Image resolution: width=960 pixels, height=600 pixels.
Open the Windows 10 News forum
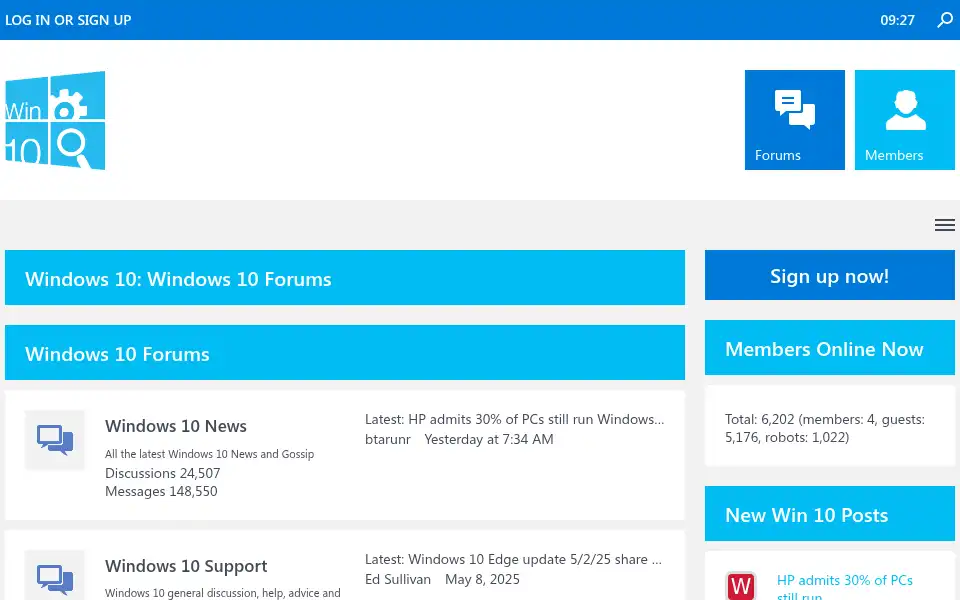pyautogui.click(x=176, y=426)
